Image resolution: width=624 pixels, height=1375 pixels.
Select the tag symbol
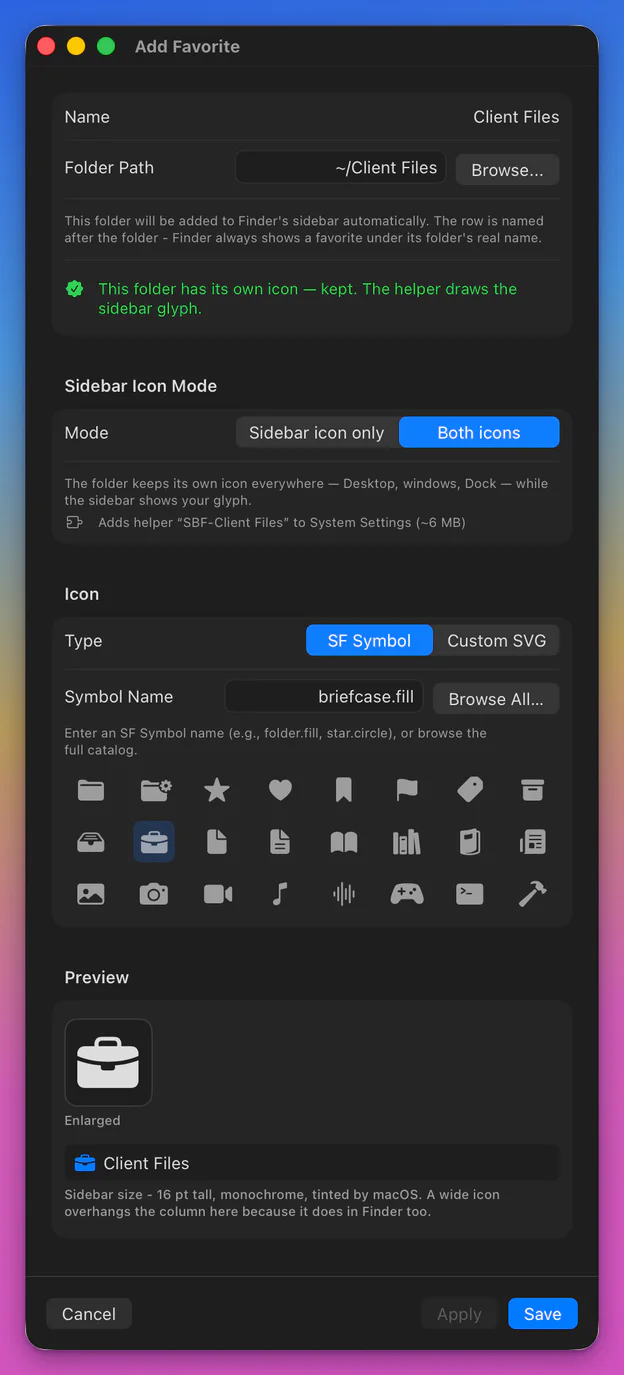click(x=470, y=790)
